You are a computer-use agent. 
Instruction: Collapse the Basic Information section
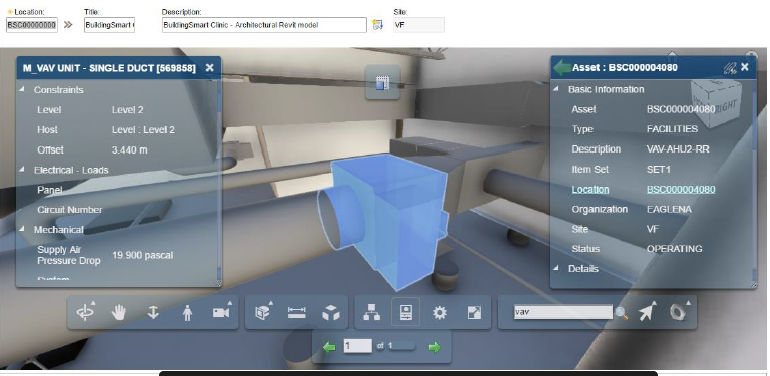[x=556, y=89]
